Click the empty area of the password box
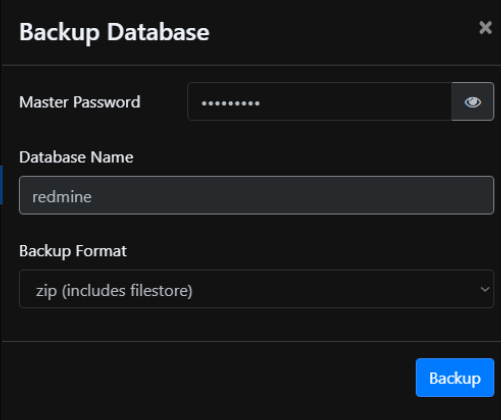The height and width of the screenshot is (420, 501). 355,102
